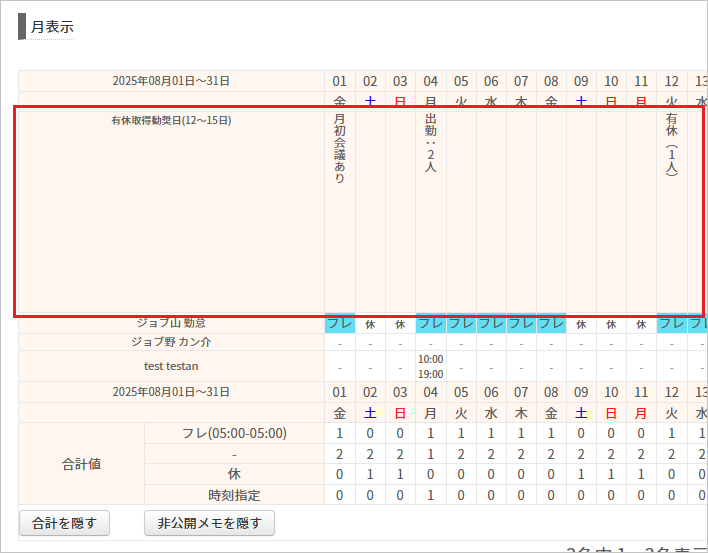Click the 時刻指定 totals row label
This screenshot has height=553, width=708.
coord(234,494)
